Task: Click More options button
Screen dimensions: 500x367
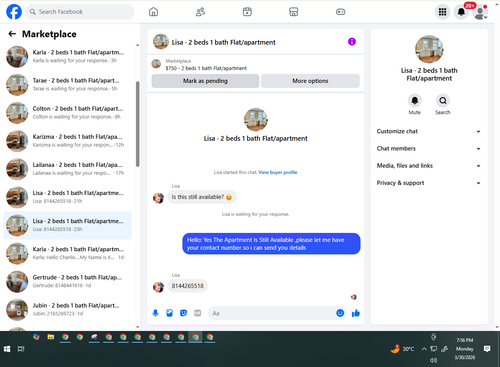Action: point(310,81)
